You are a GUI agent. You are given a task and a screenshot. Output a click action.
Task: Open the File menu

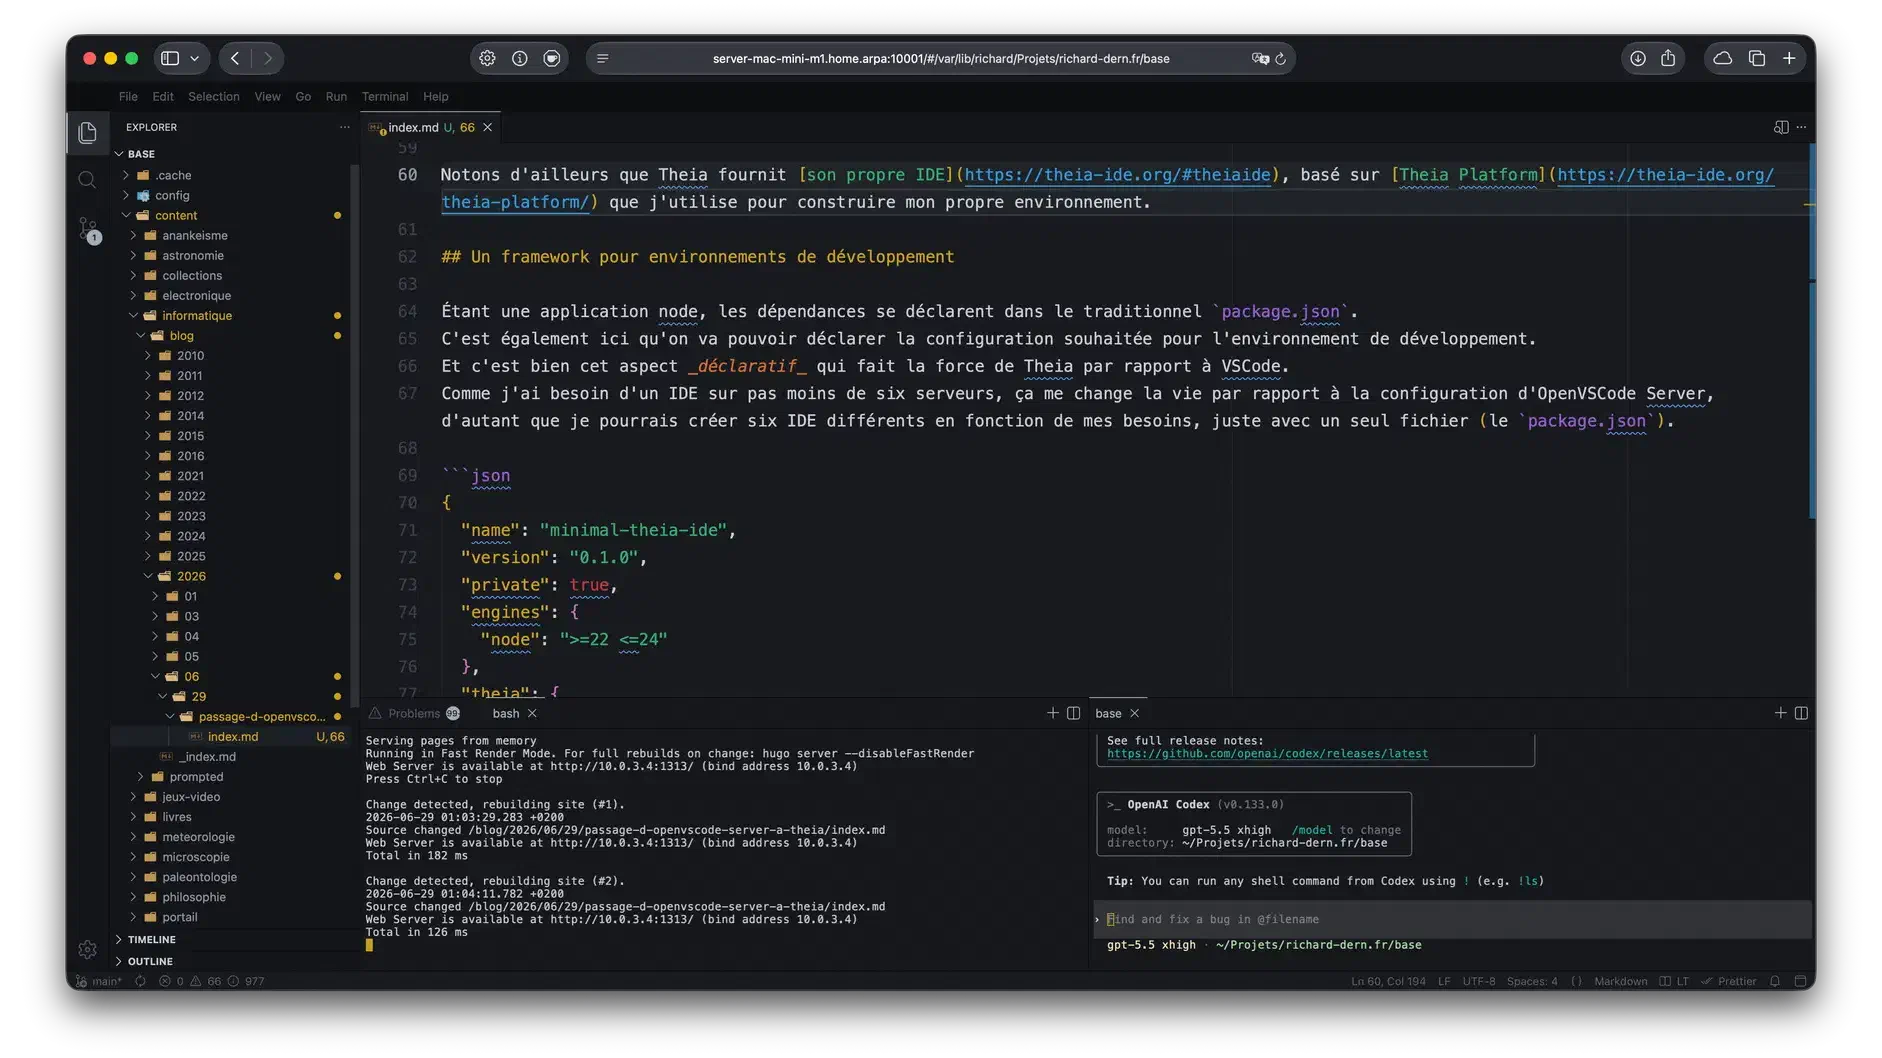click(128, 96)
